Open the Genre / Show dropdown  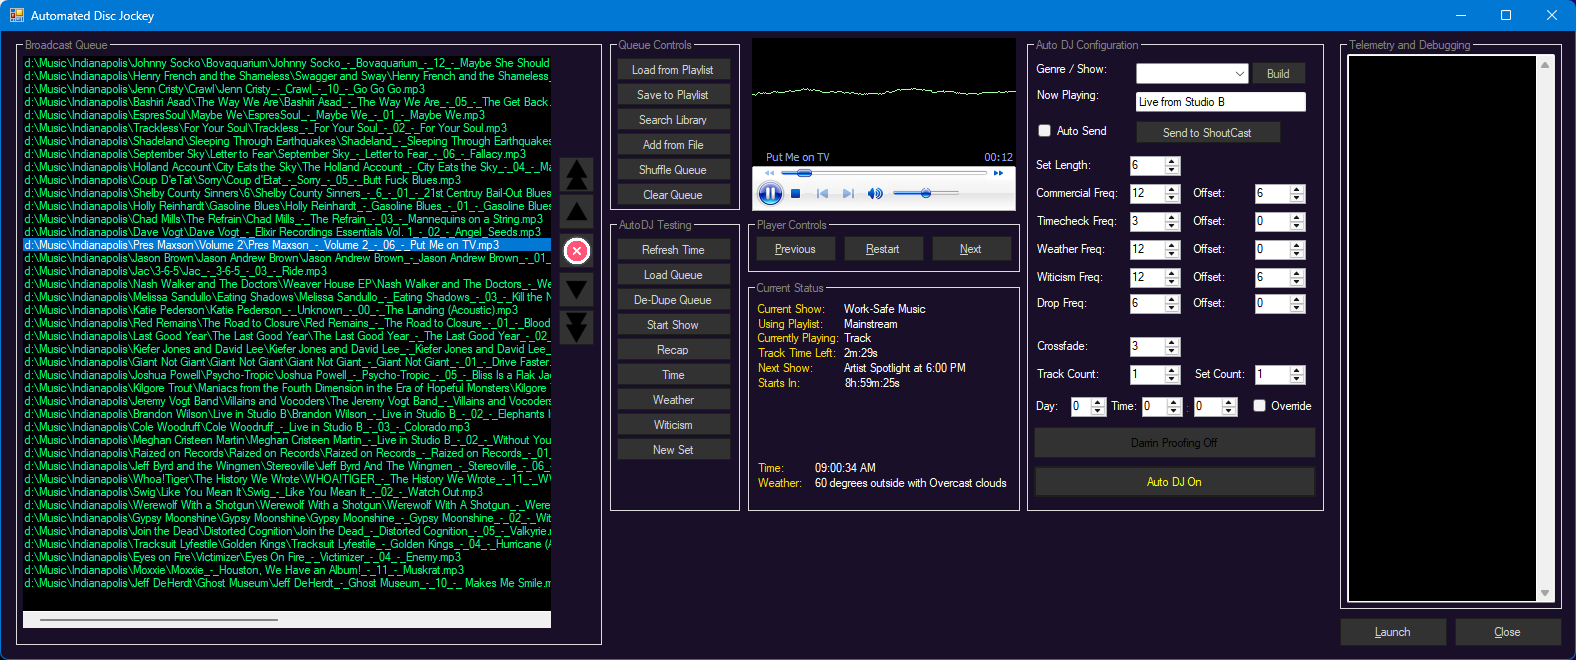tap(1240, 74)
